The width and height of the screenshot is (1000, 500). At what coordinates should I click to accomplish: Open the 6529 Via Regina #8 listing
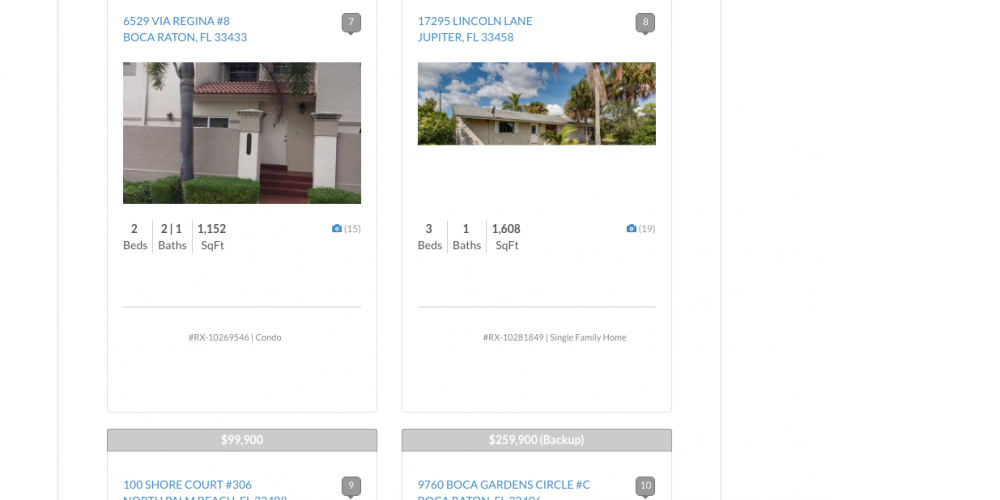click(176, 21)
